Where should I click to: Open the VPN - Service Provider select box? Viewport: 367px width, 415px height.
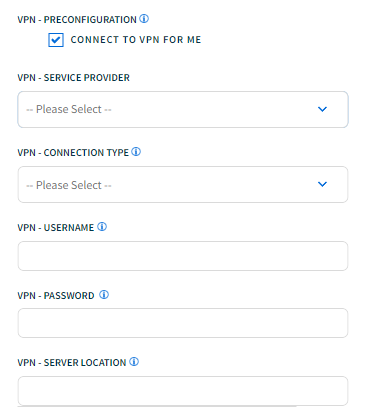pyautogui.click(x=183, y=109)
